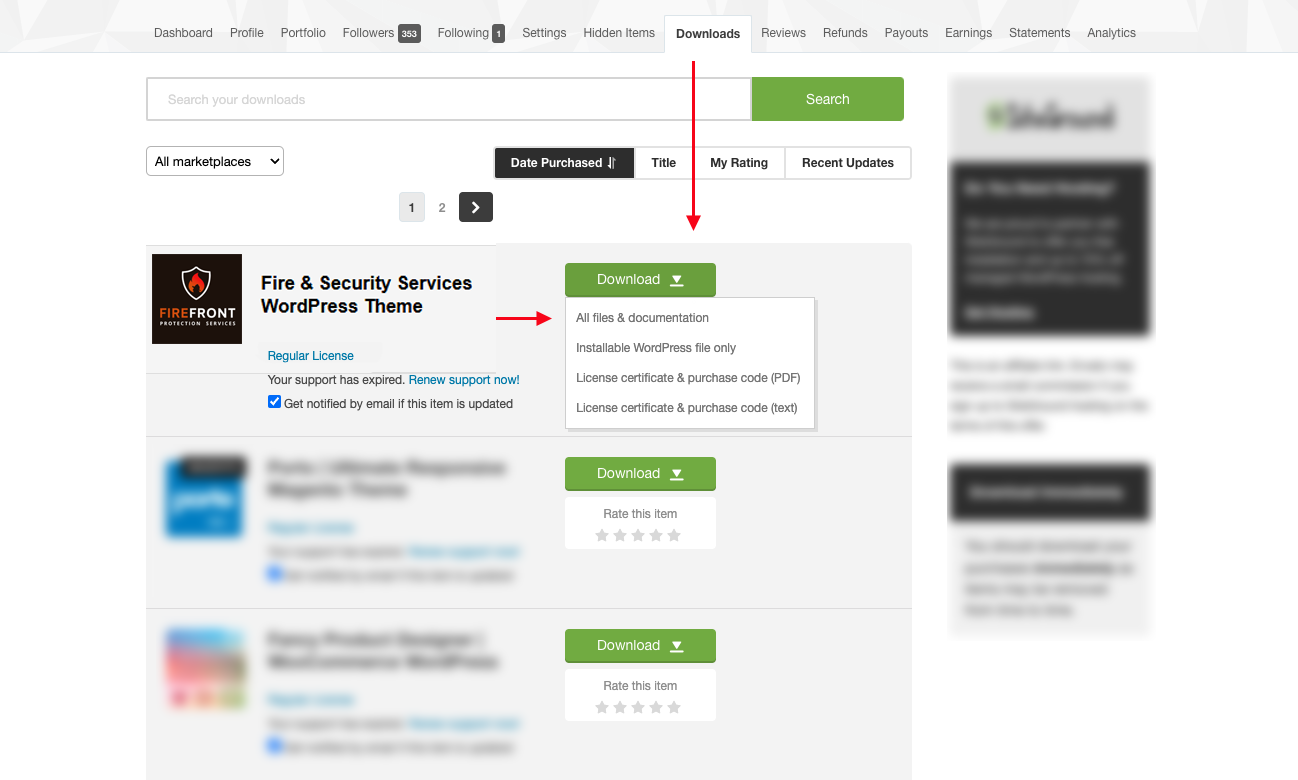Uncheck email notification for Fire & Security theme
1298x780 pixels.
tap(275, 403)
